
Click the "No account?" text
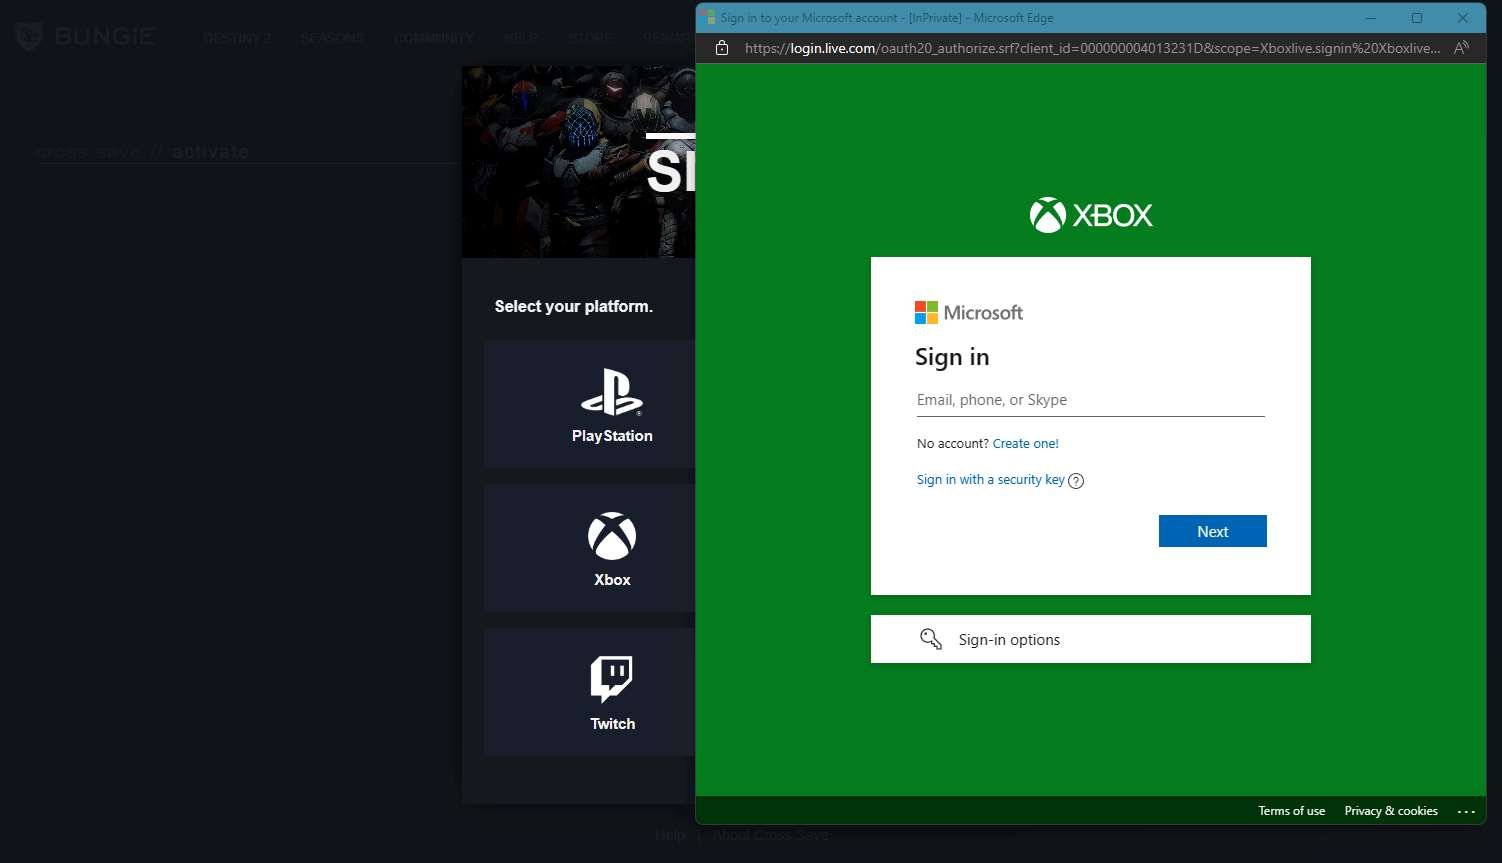953,444
